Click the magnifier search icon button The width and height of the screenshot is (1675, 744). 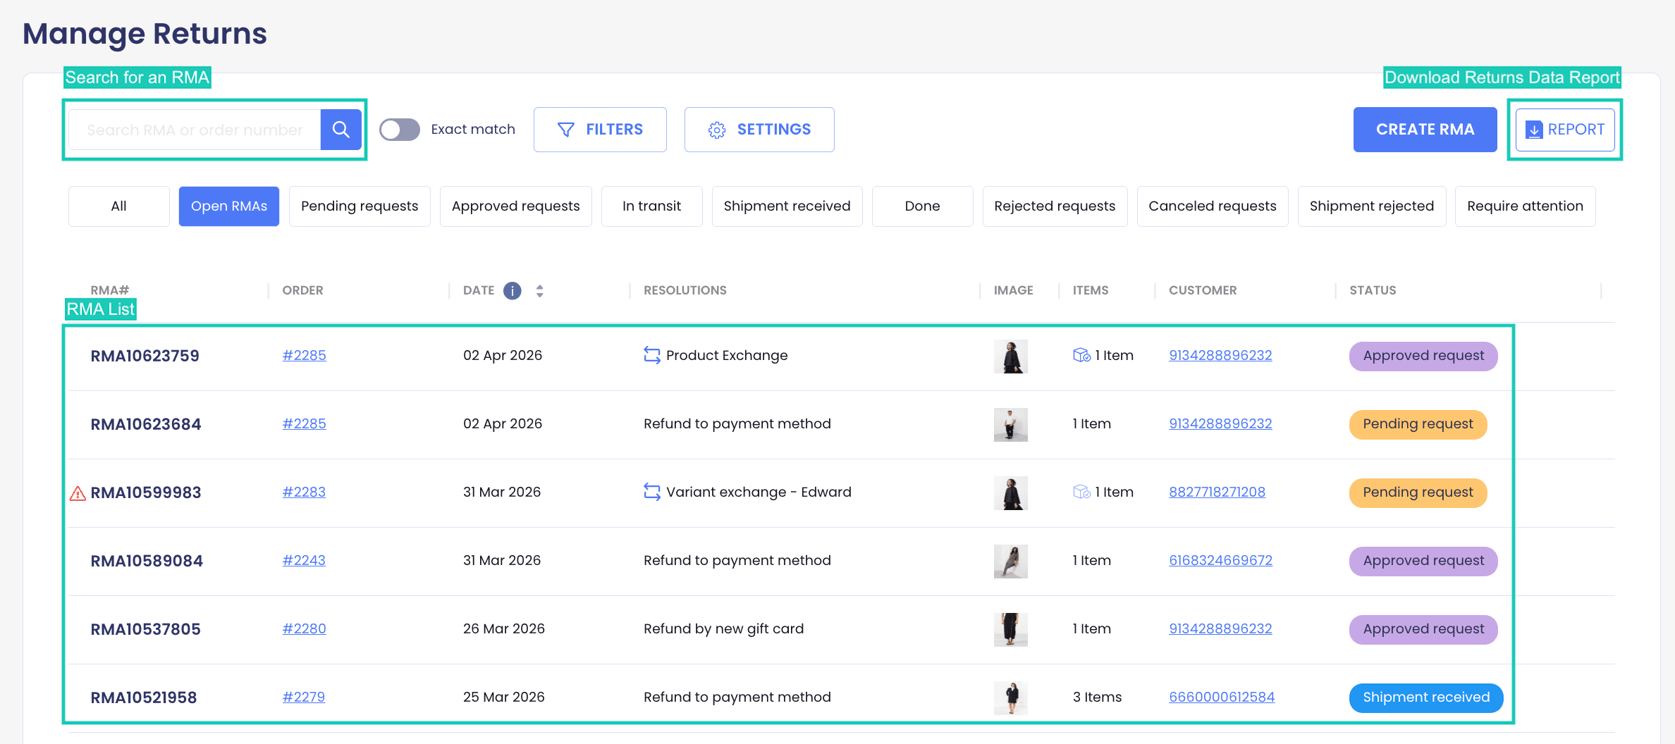coord(341,129)
